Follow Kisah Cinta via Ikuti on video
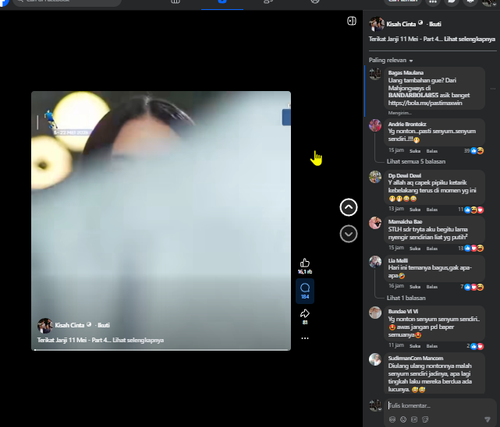500x427 pixels. (x=104, y=325)
